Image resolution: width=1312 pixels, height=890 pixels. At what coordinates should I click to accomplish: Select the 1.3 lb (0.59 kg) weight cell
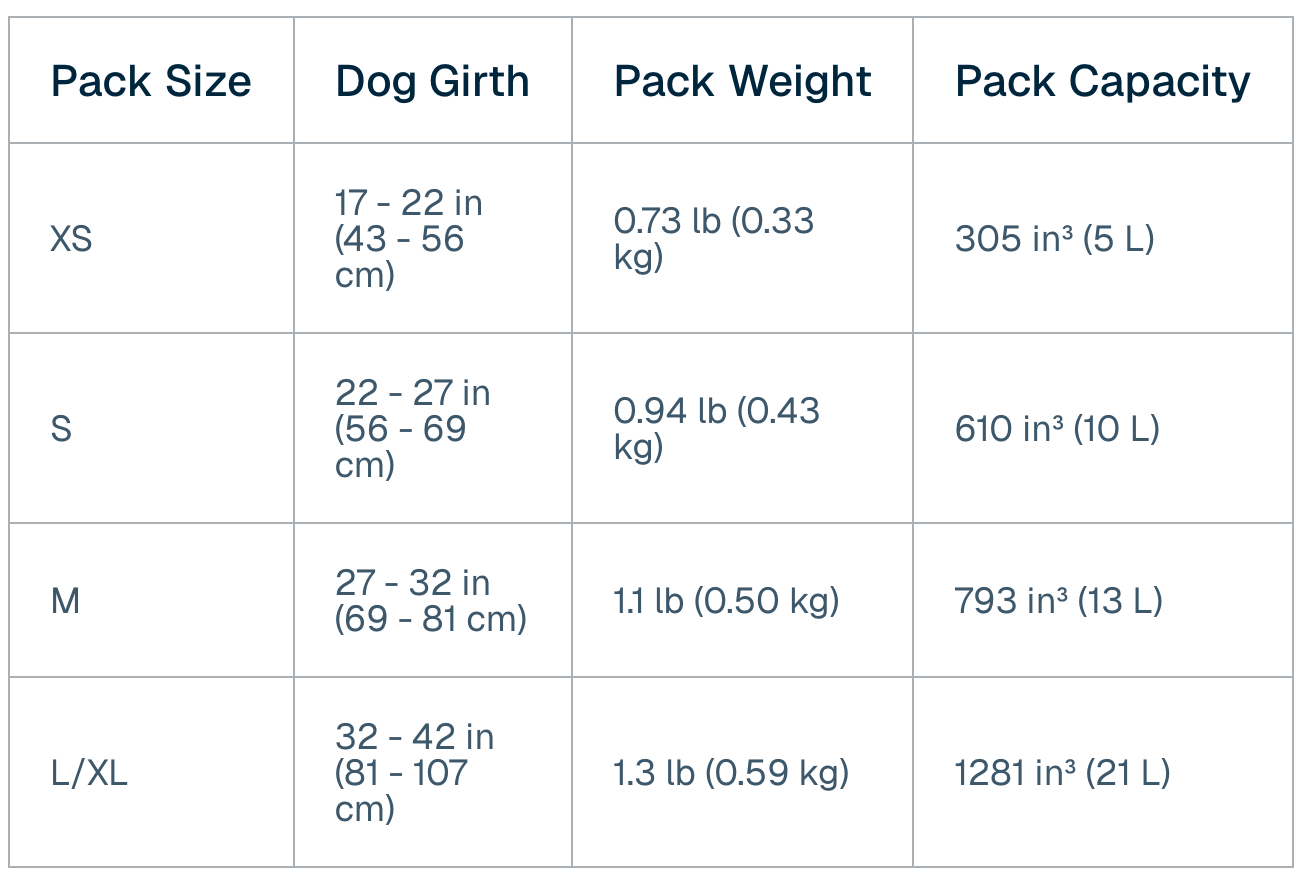pos(731,773)
